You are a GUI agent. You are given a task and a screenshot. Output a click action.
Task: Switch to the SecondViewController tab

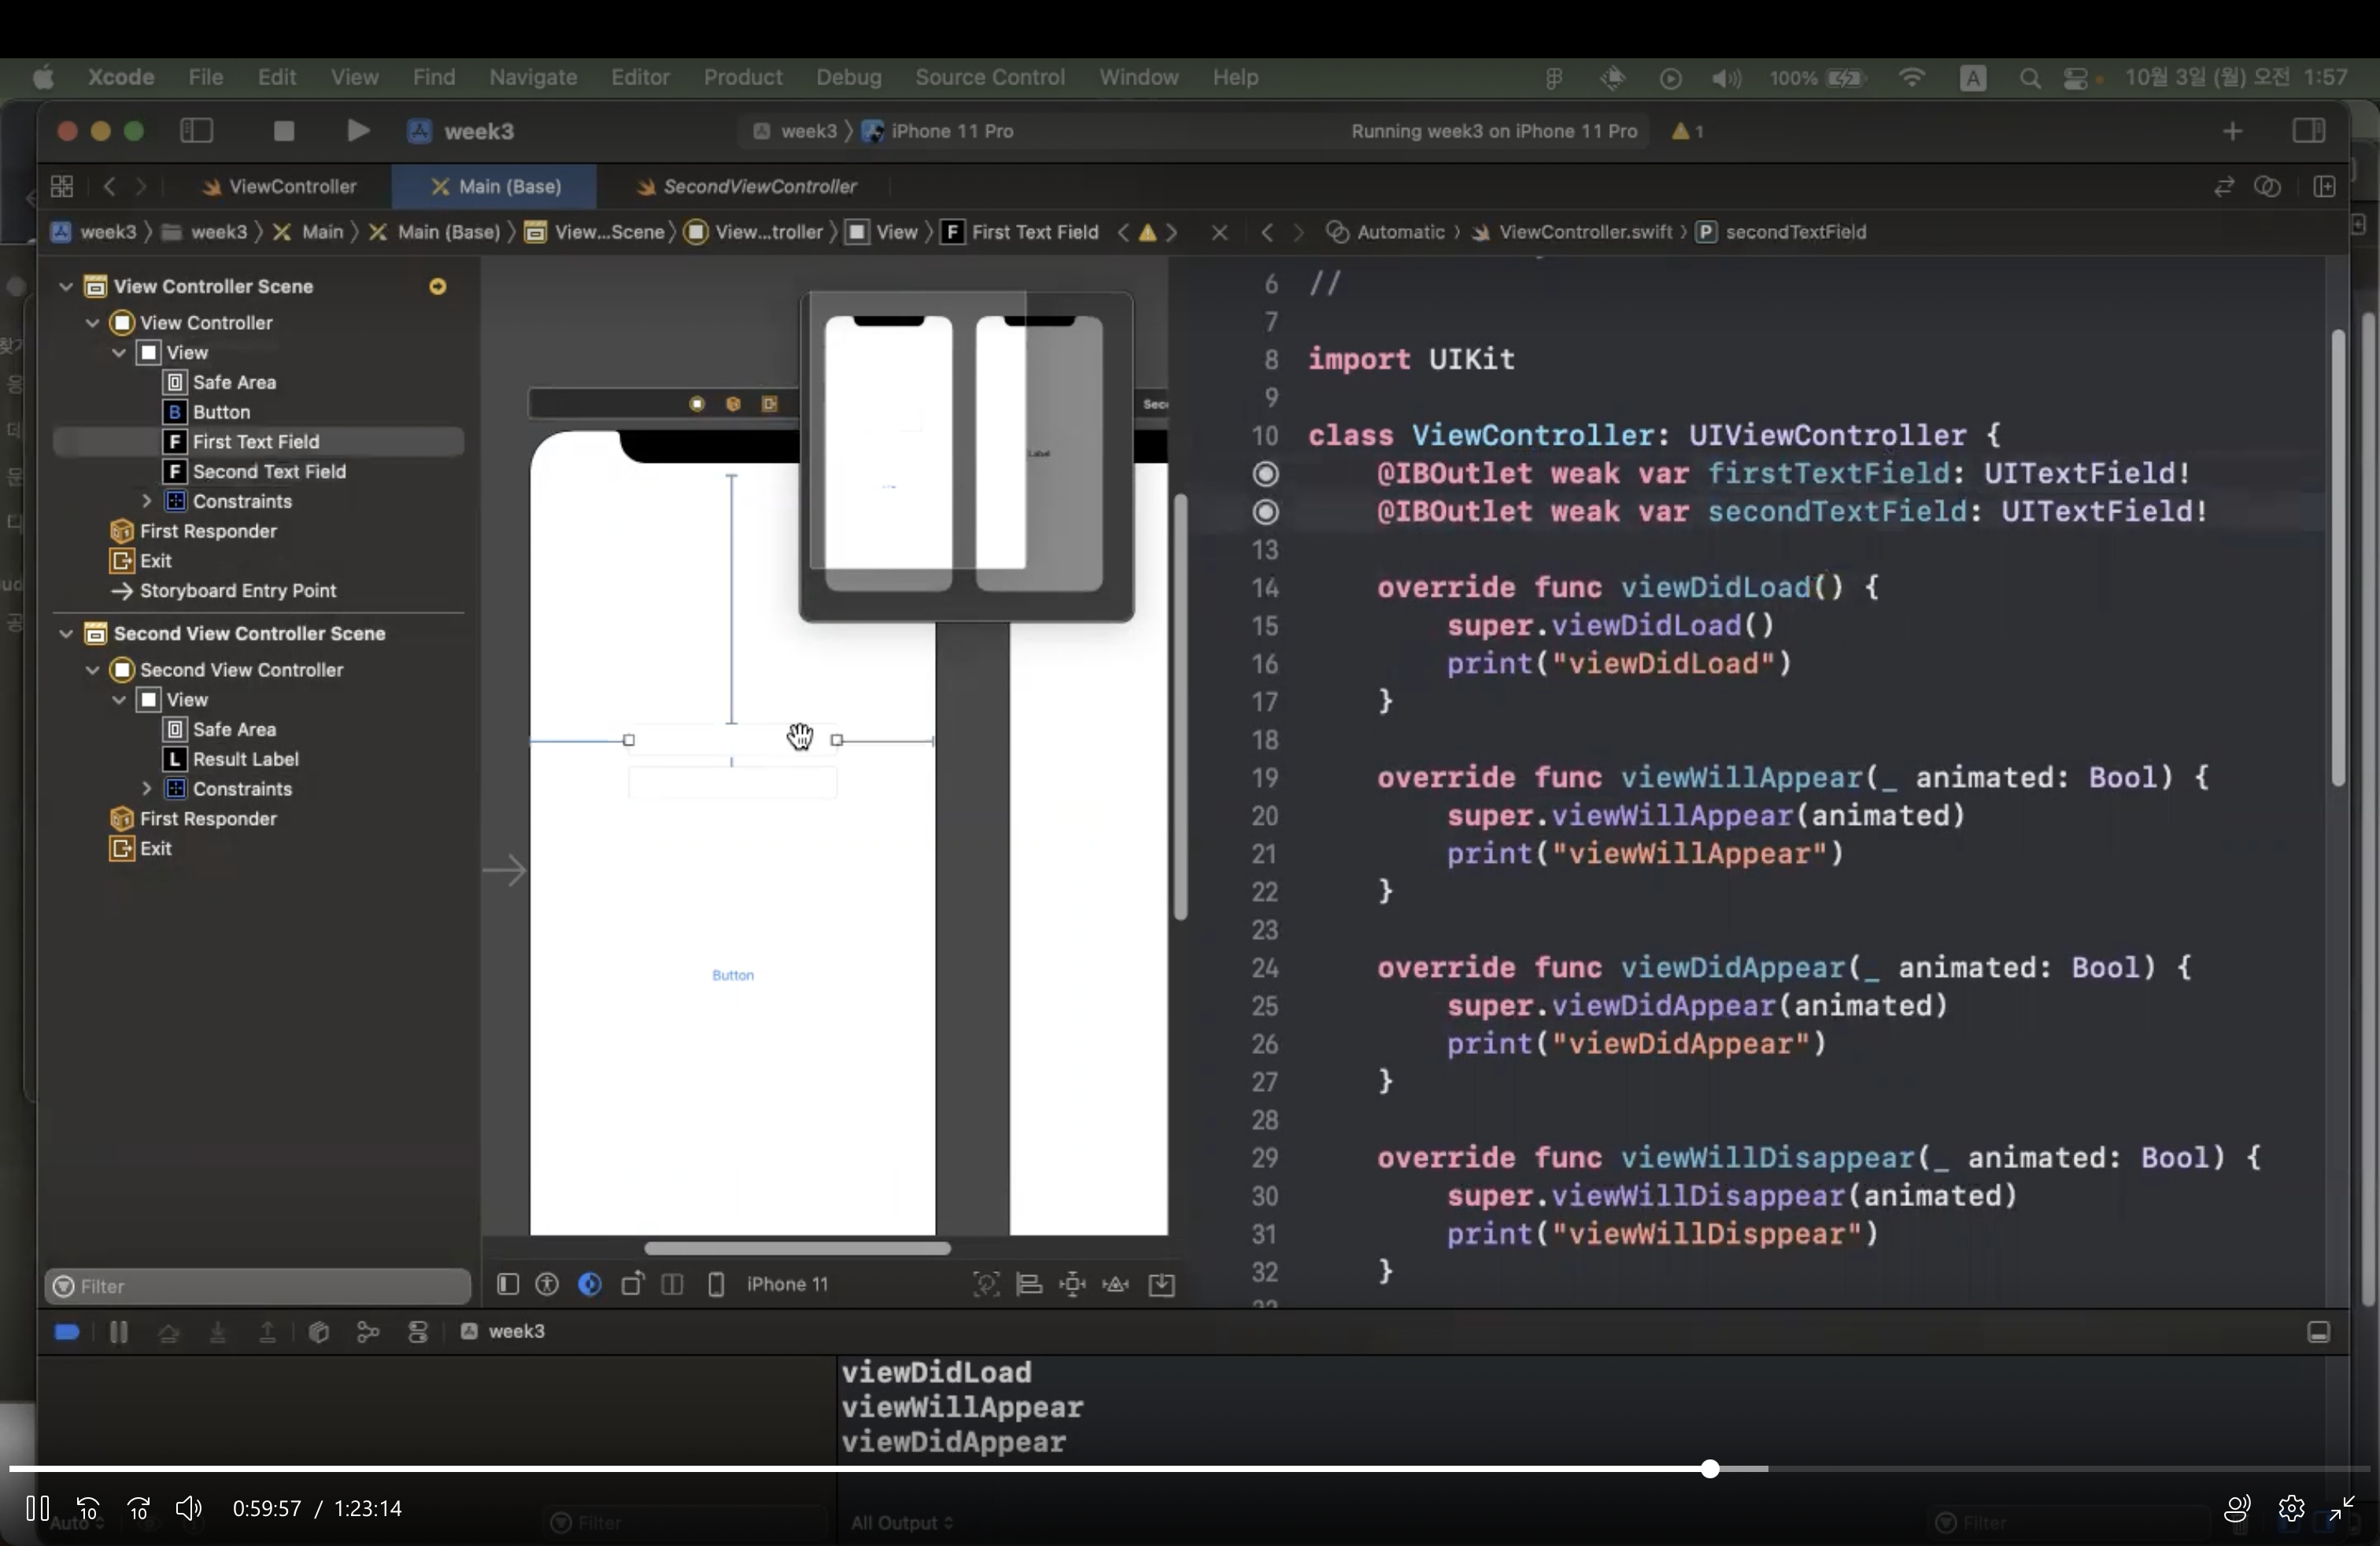tap(759, 187)
